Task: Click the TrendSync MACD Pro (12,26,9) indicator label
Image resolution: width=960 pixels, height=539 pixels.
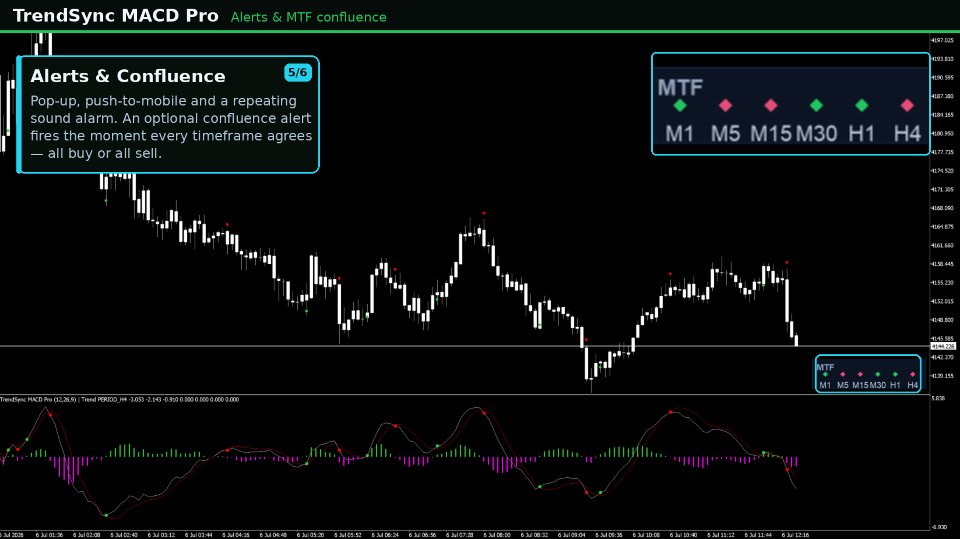Action: coord(38,399)
